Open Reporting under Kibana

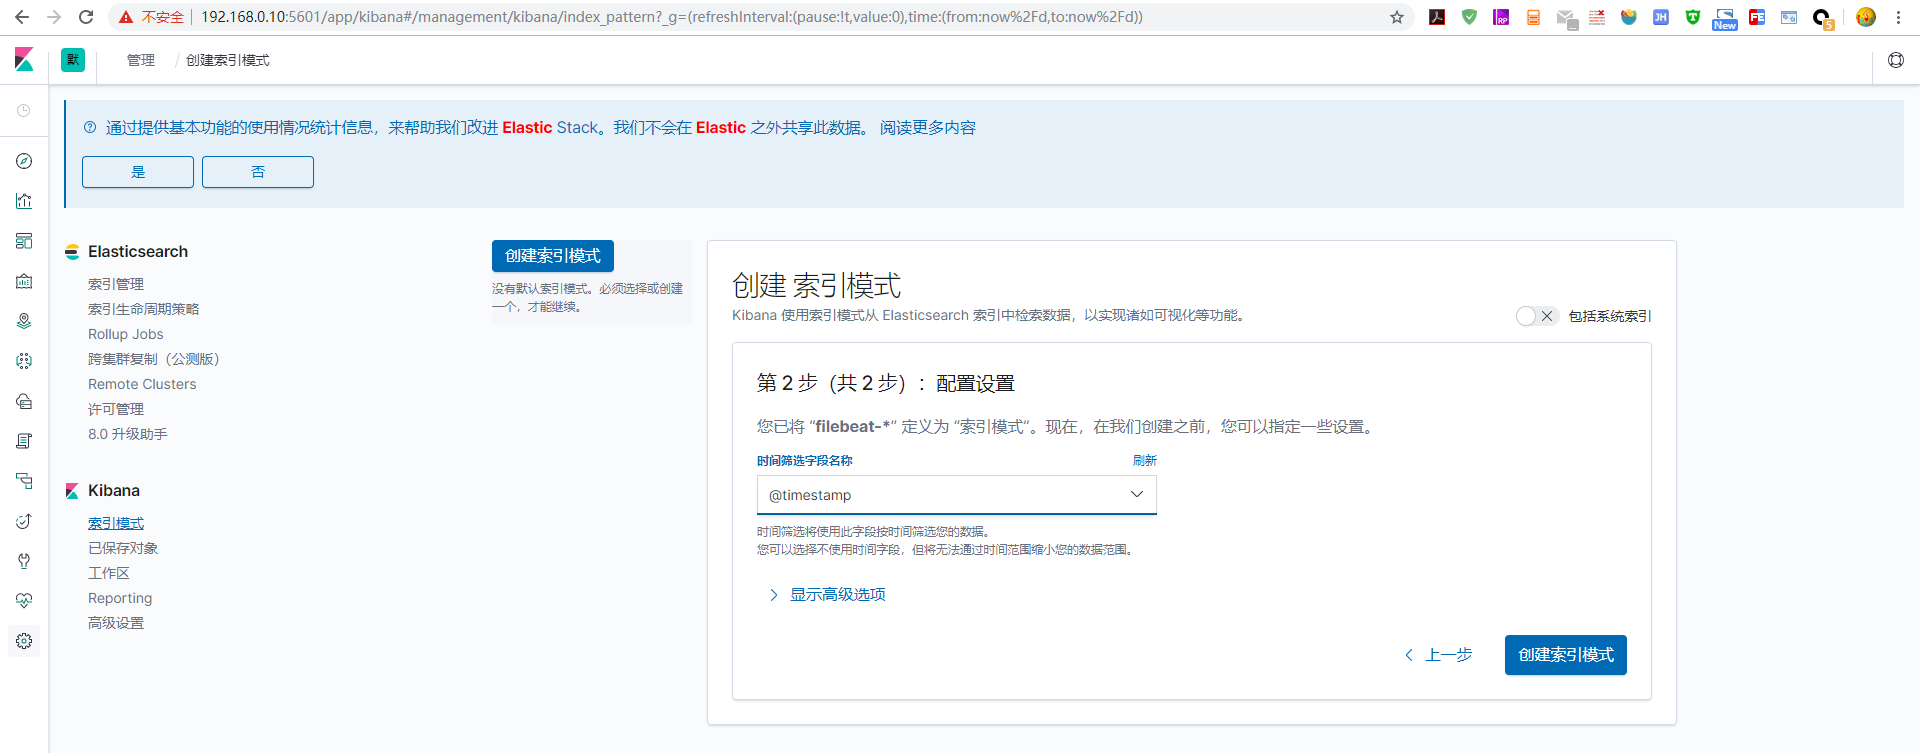tap(120, 598)
